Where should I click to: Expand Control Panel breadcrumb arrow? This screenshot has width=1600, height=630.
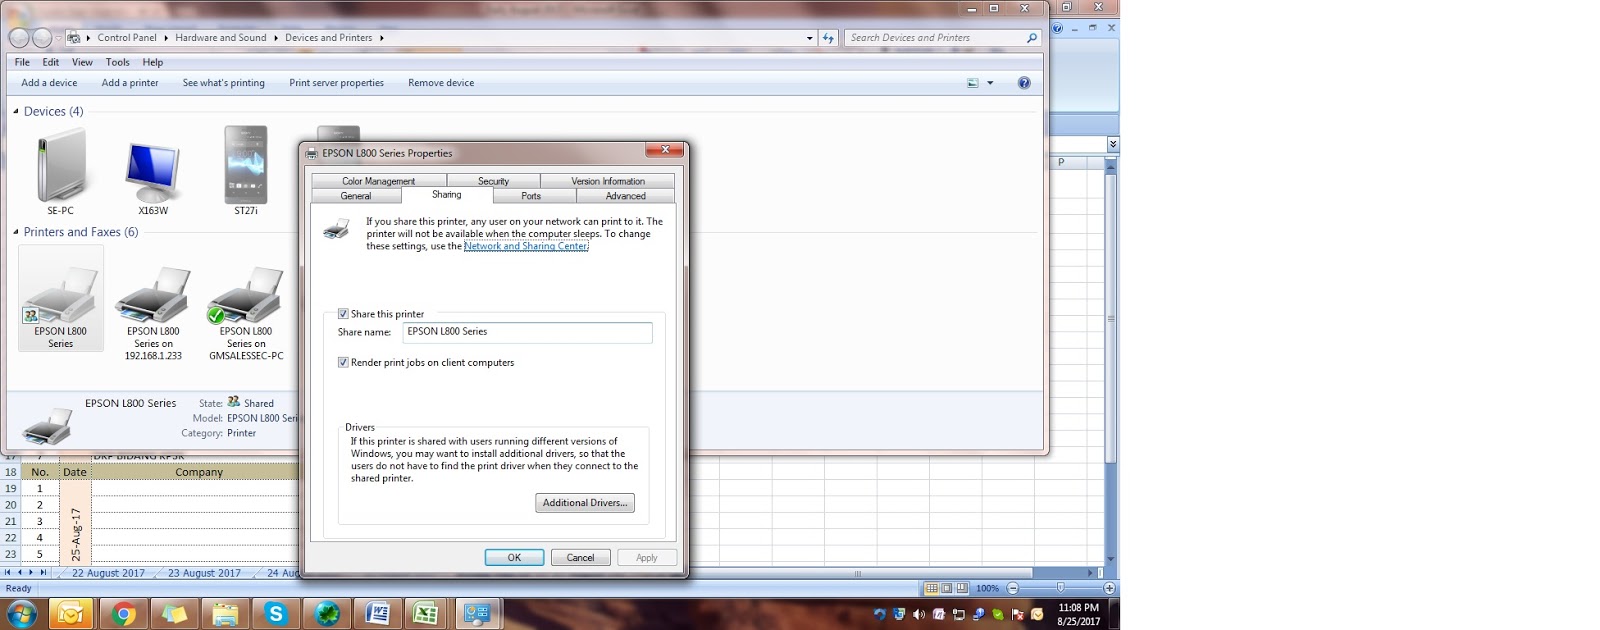click(166, 38)
